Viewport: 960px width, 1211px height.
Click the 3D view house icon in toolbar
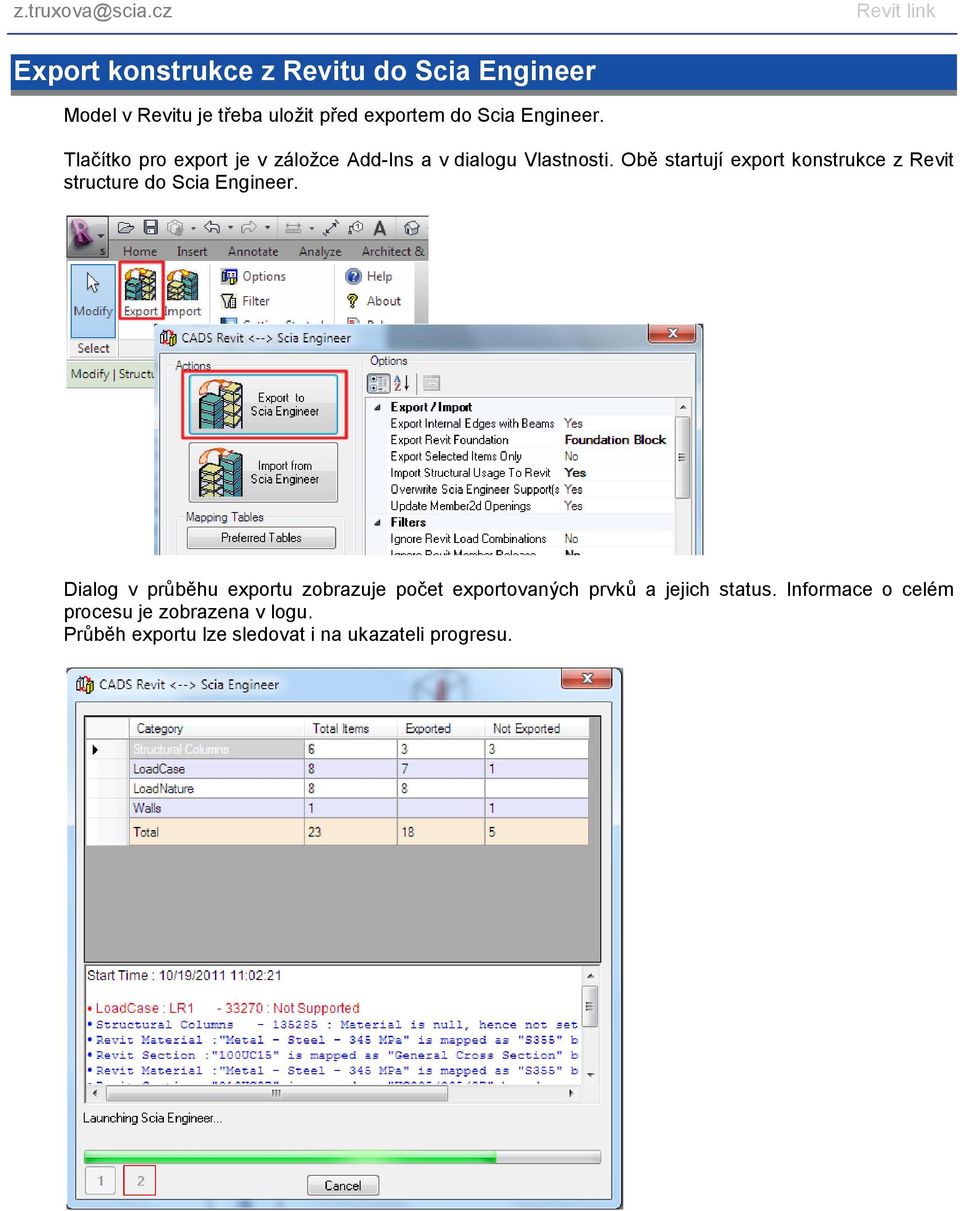[x=411, y=228]
